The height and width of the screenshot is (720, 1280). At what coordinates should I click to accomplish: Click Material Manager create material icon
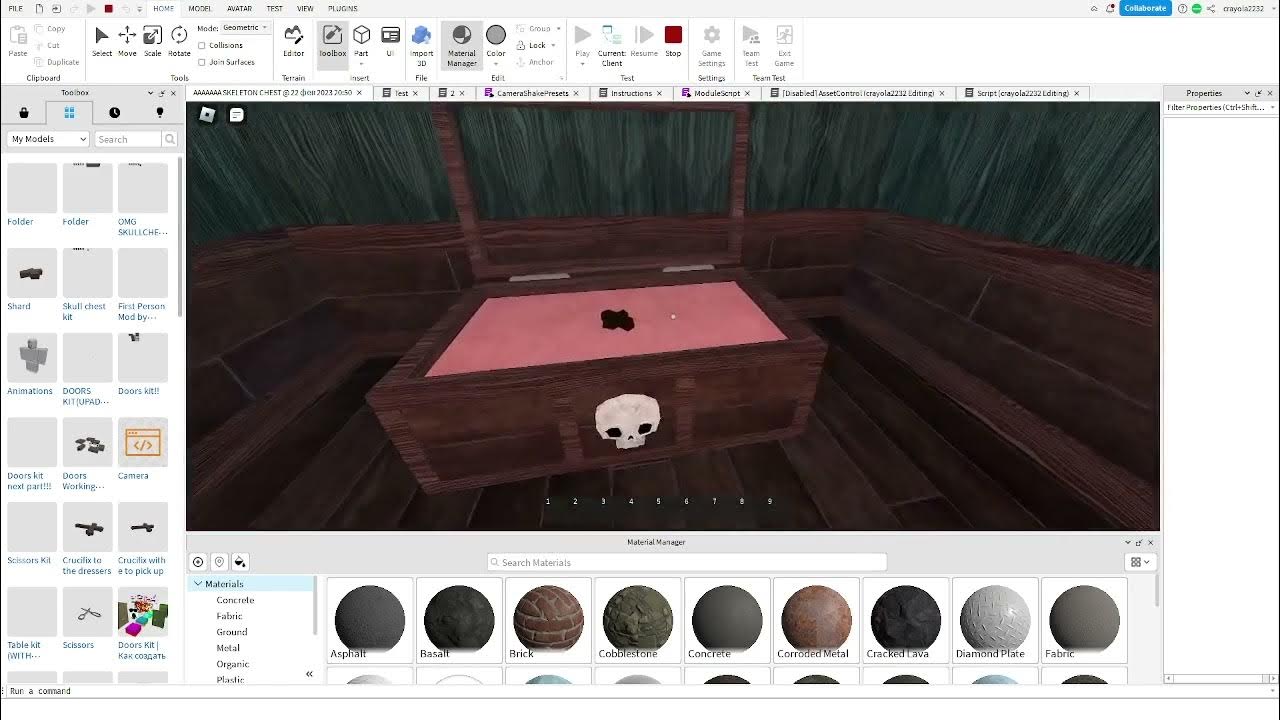[x=198, y=562]
